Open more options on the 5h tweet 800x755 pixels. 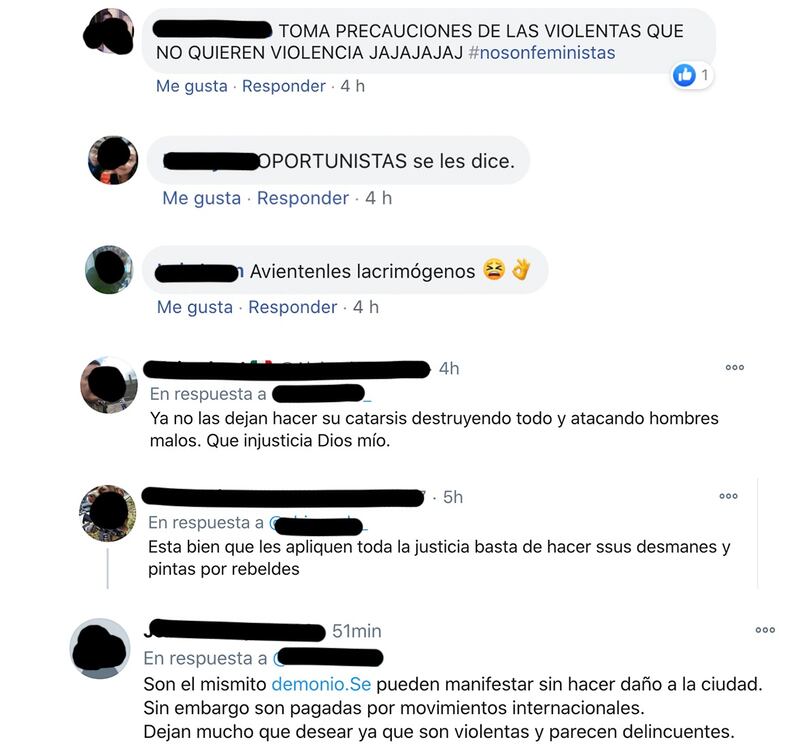click(x=728, y=496)
